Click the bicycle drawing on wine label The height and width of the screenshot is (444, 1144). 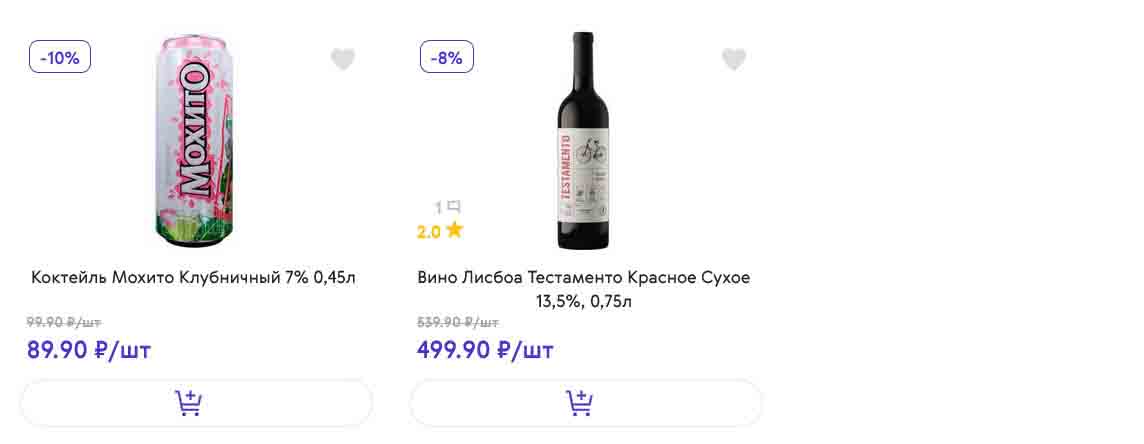(592, 151)
